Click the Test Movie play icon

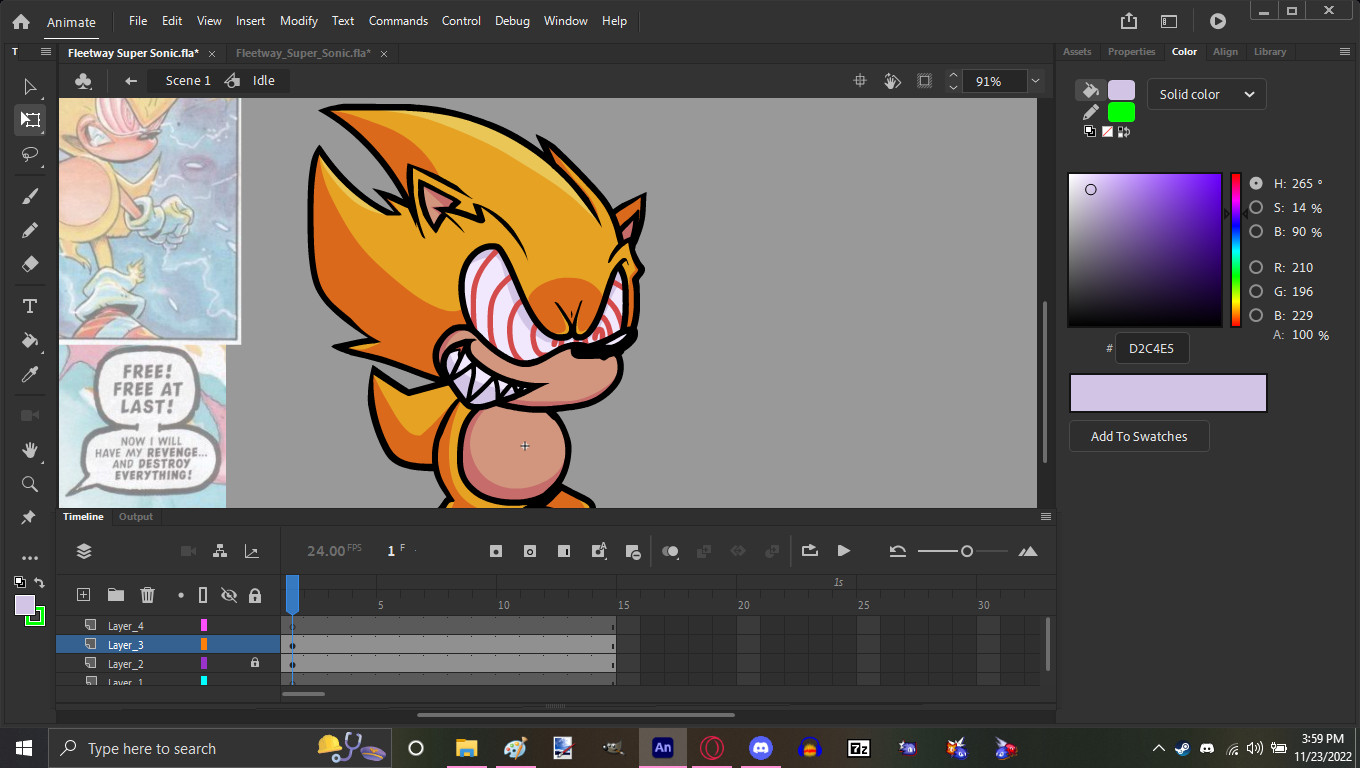click(x=1217, y=21)
